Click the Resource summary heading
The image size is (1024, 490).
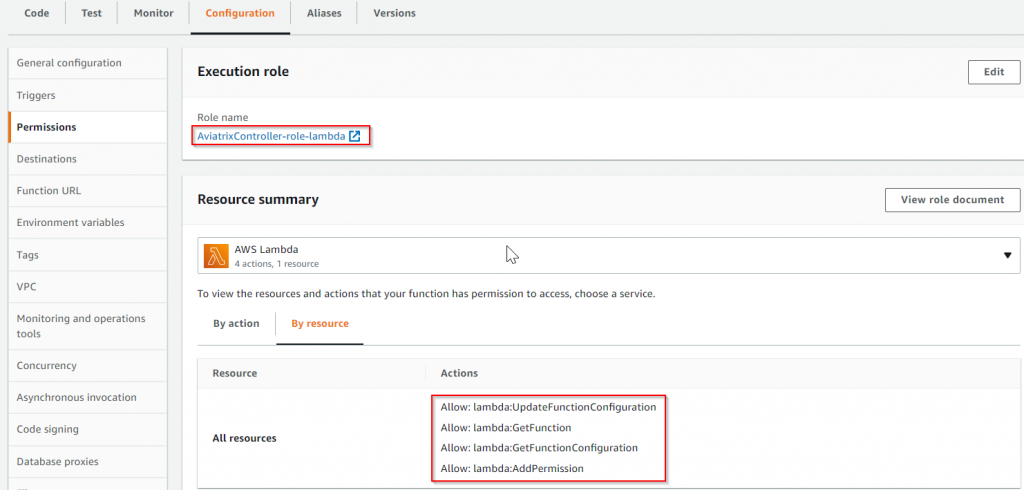pos(258,200)
